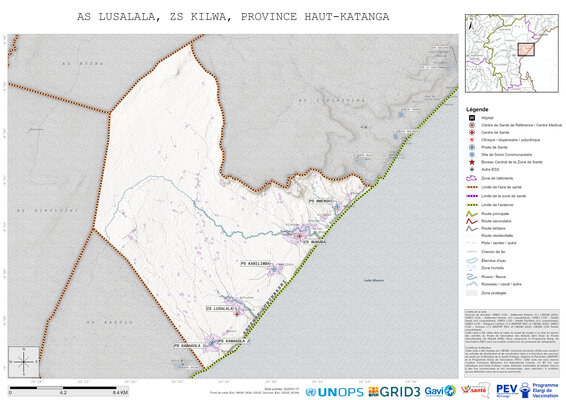Click the Lake Mweru label

374,281
